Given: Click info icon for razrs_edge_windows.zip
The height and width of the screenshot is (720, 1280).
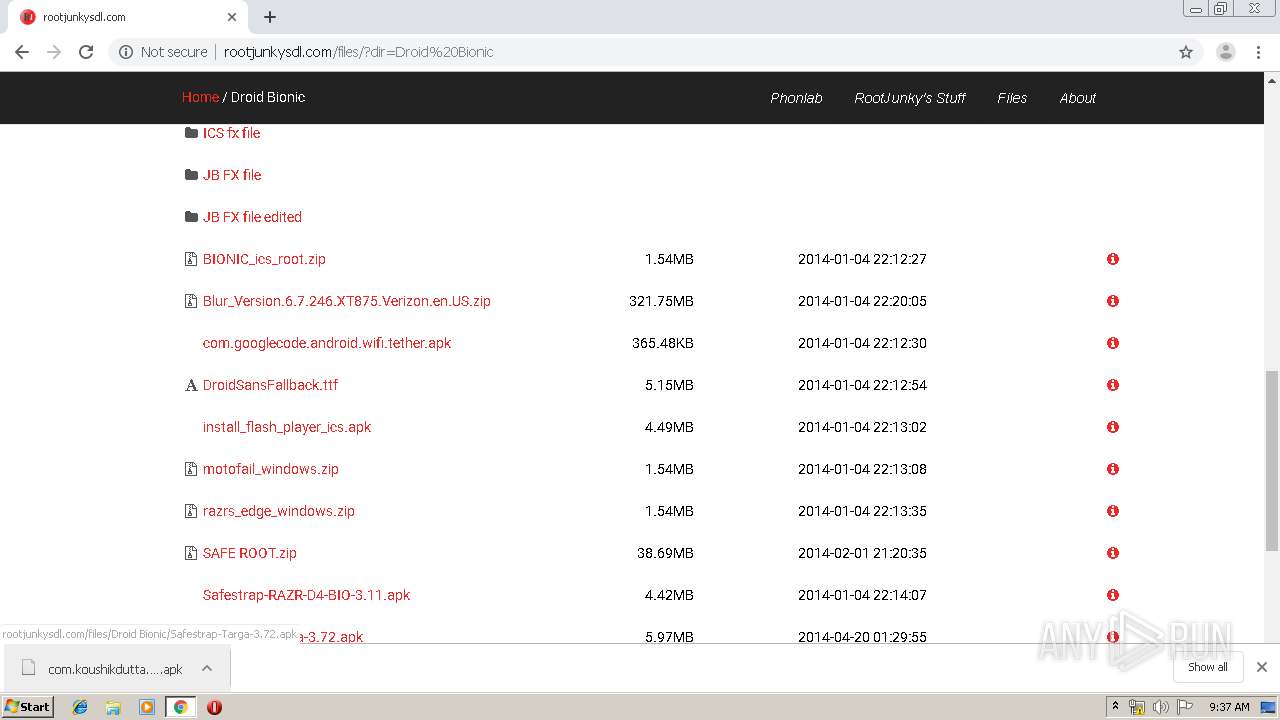Looking at the screenshot, I should pos(1112,511).
